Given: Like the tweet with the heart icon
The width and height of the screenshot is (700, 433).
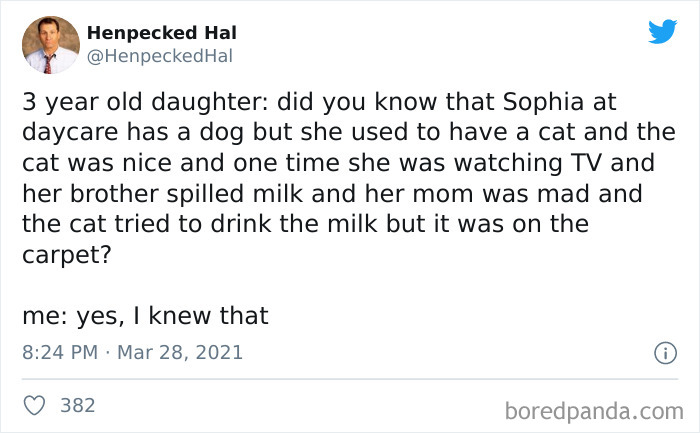Looking at the screenshot, I should coord(34,405).
